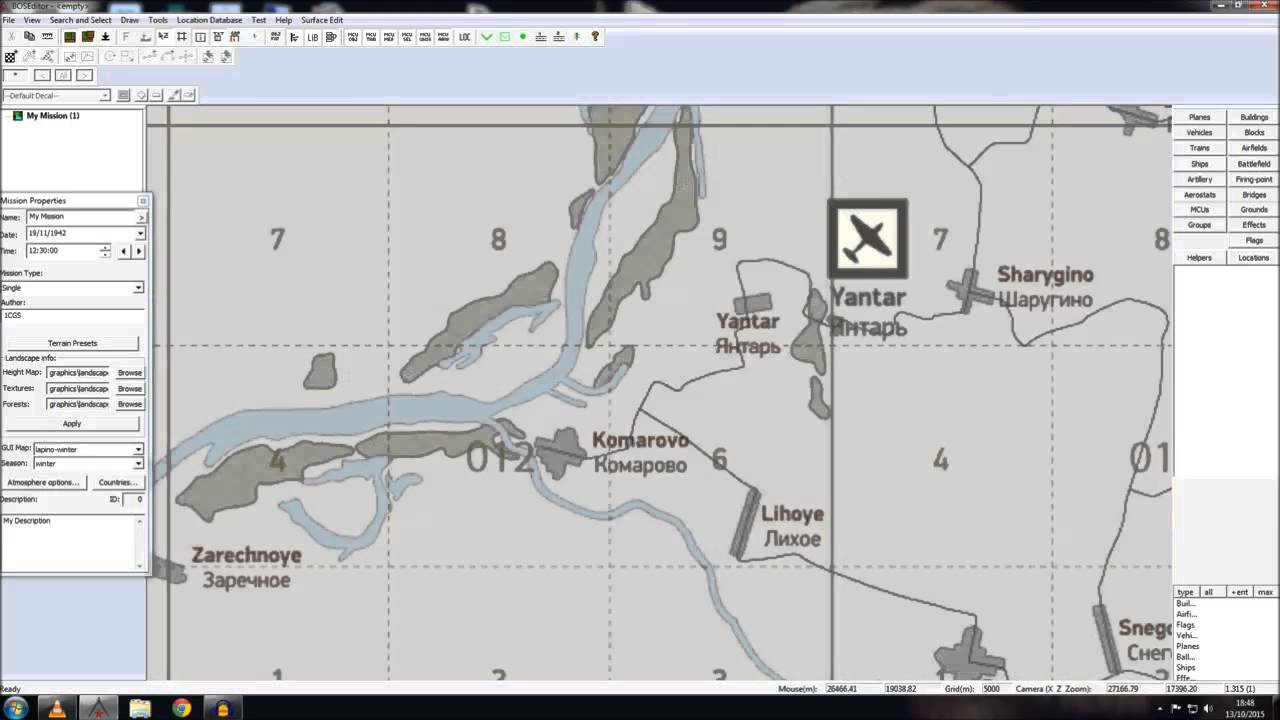Screen dimensions: 1280x720
Task: Open Atmosphere options
Action: pos(43,482)
